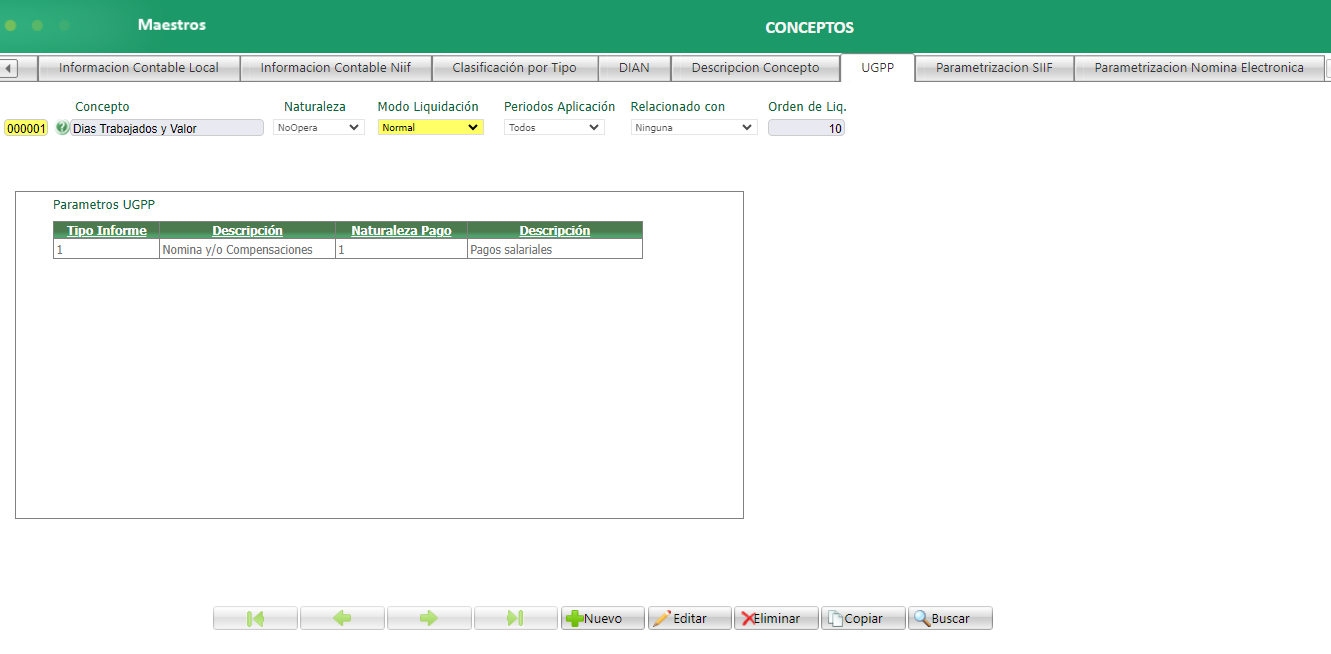Click the CONCEPTOS header title
Image resolution: width=1331 pixels, height=654 pixels.
click(810, 28)
